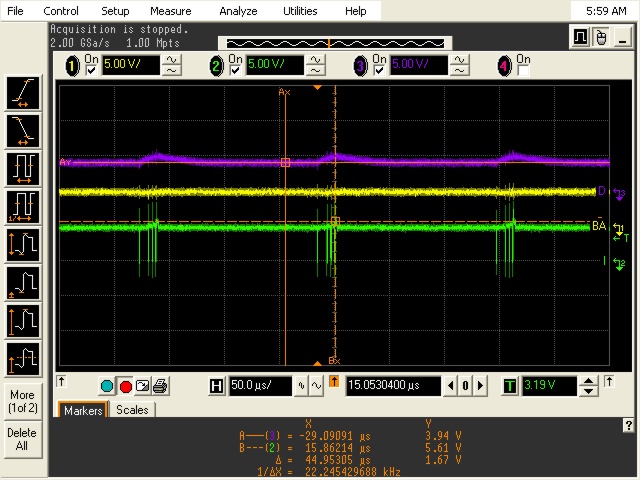This screenshot has height=480, width=640.
Task: Open the Analyze menu
Action: coord(238,11)
